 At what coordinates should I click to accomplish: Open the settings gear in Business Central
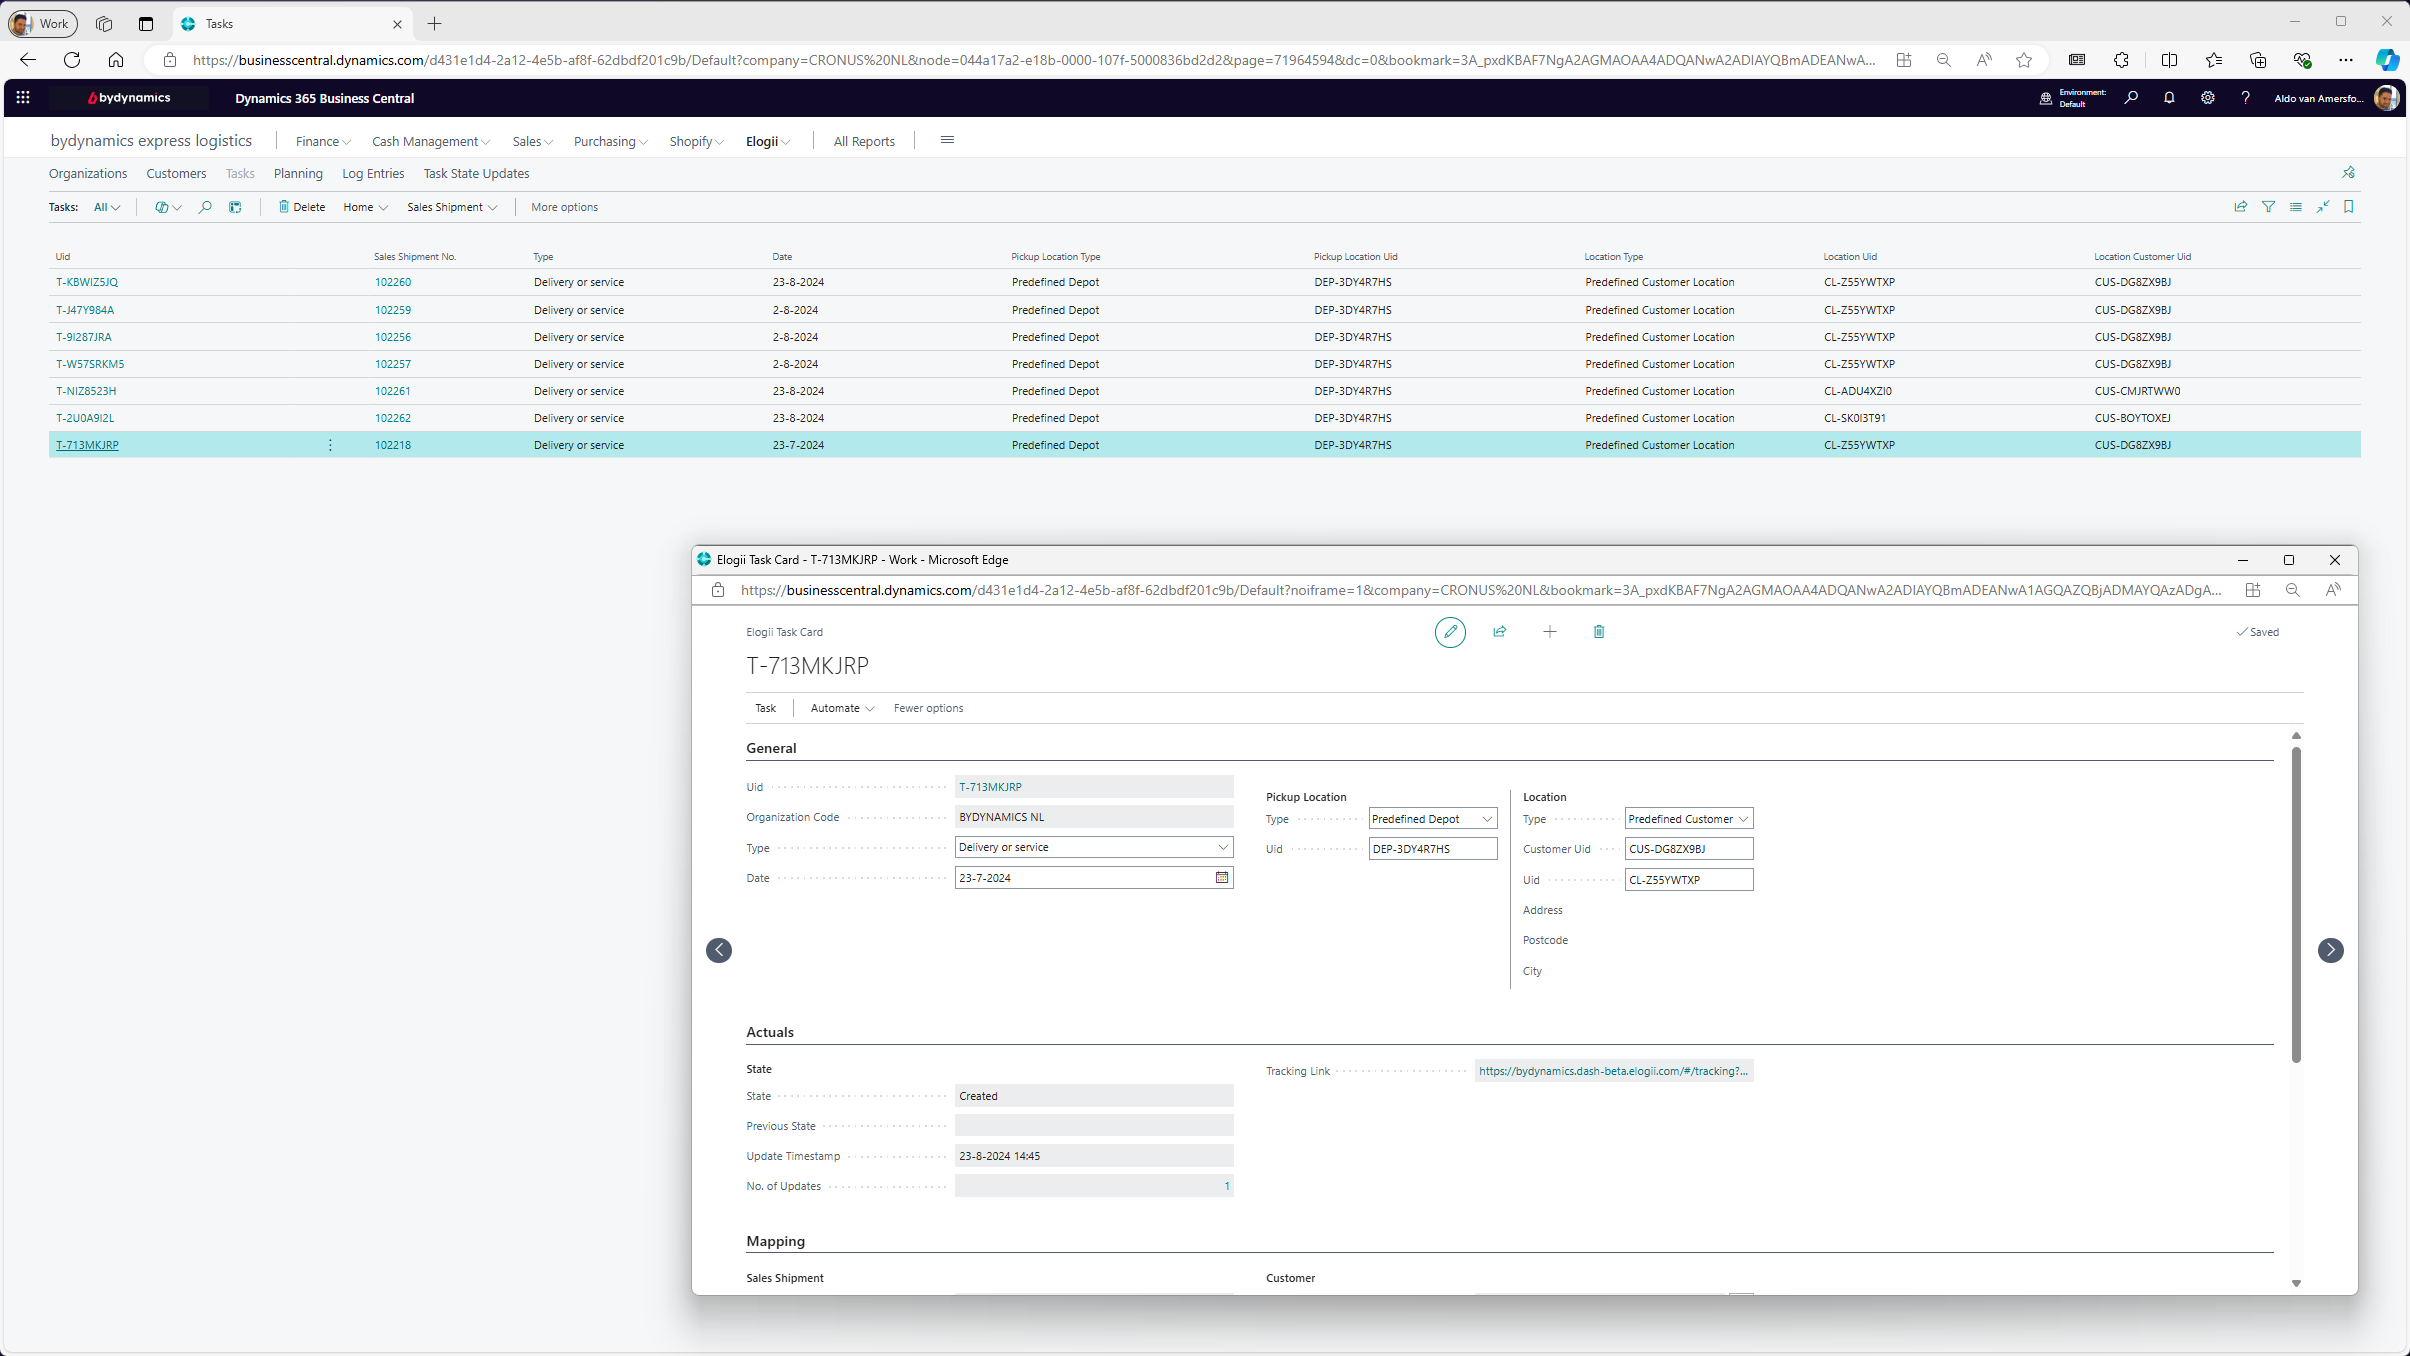click(2207, 98)
